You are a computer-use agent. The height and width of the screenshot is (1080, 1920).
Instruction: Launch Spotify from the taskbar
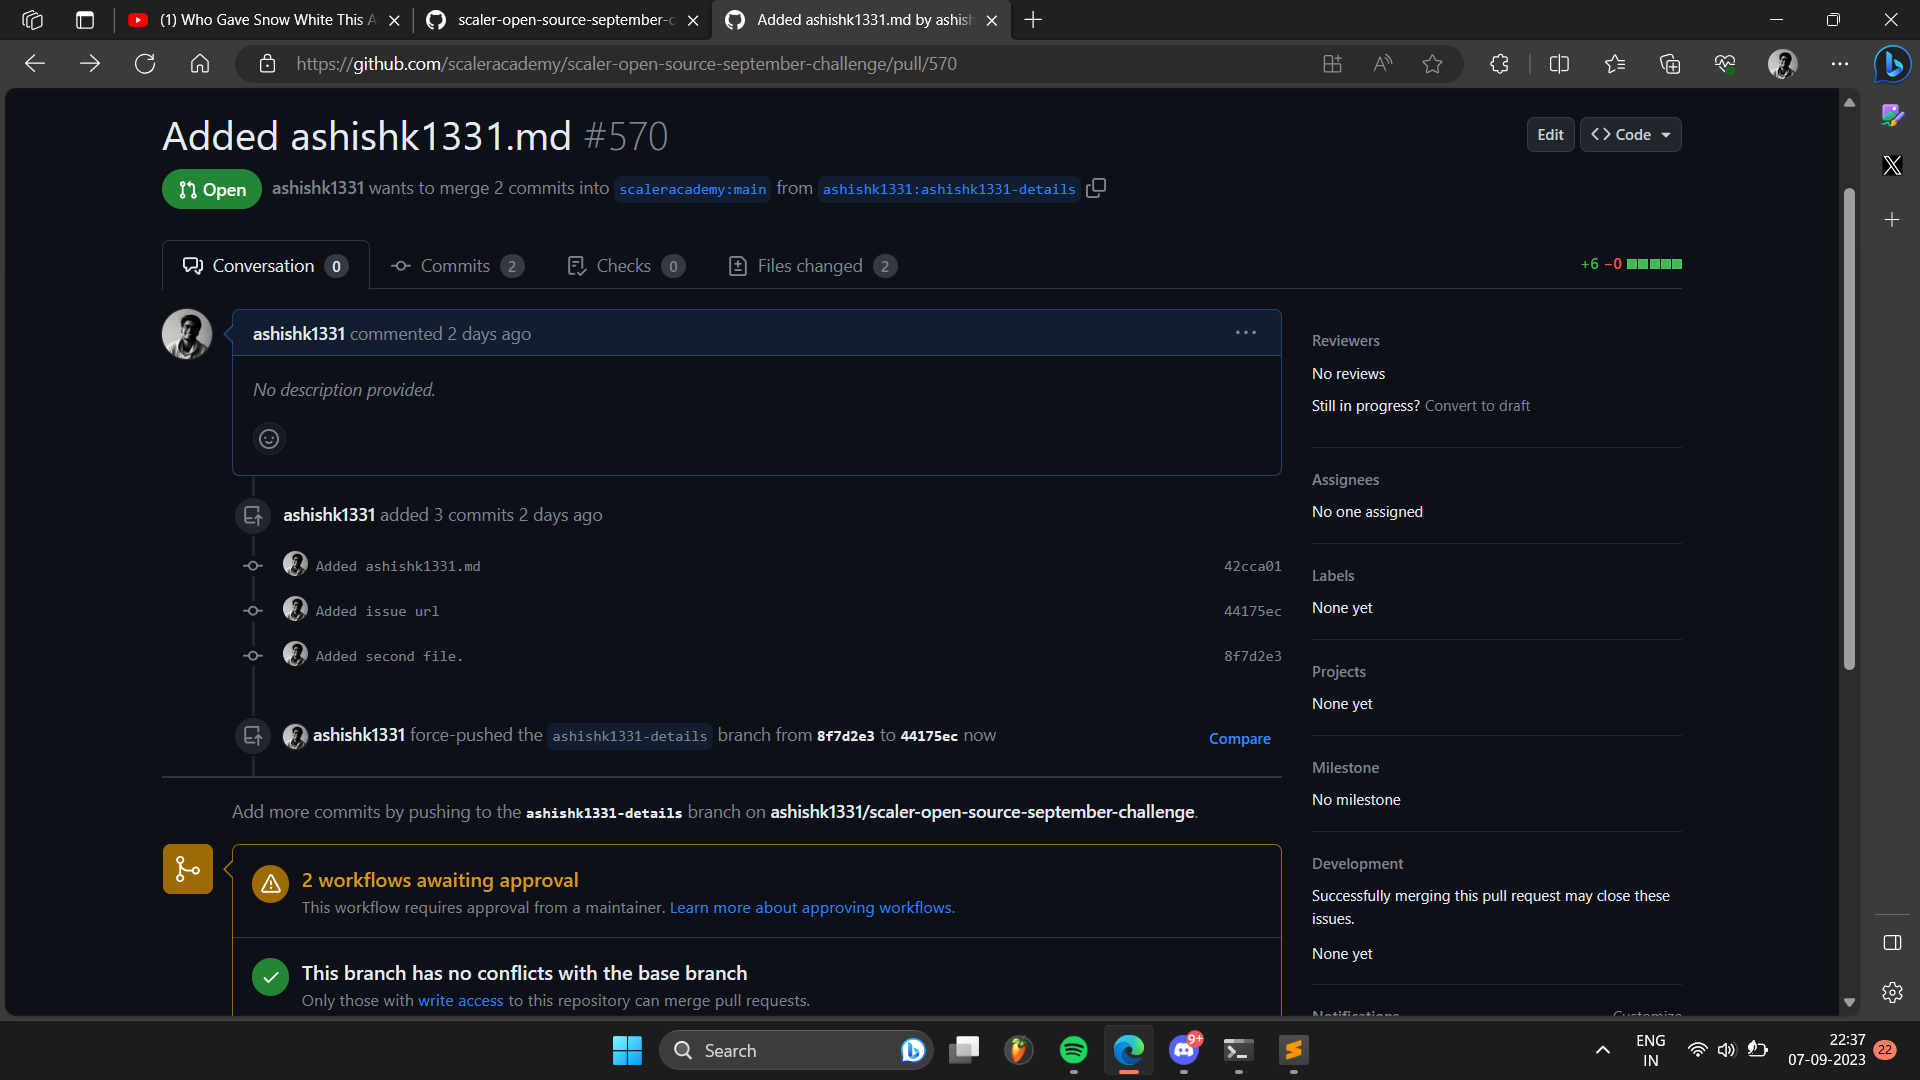(1074, 1050)
